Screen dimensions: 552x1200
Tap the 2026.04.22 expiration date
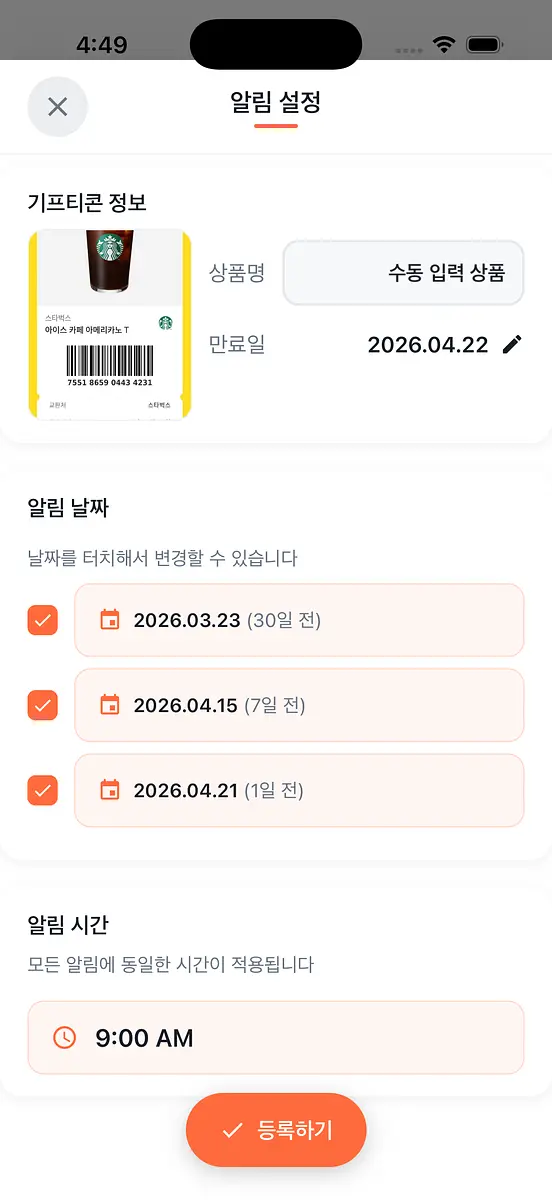pyautogui.click(x=428, y=345)
